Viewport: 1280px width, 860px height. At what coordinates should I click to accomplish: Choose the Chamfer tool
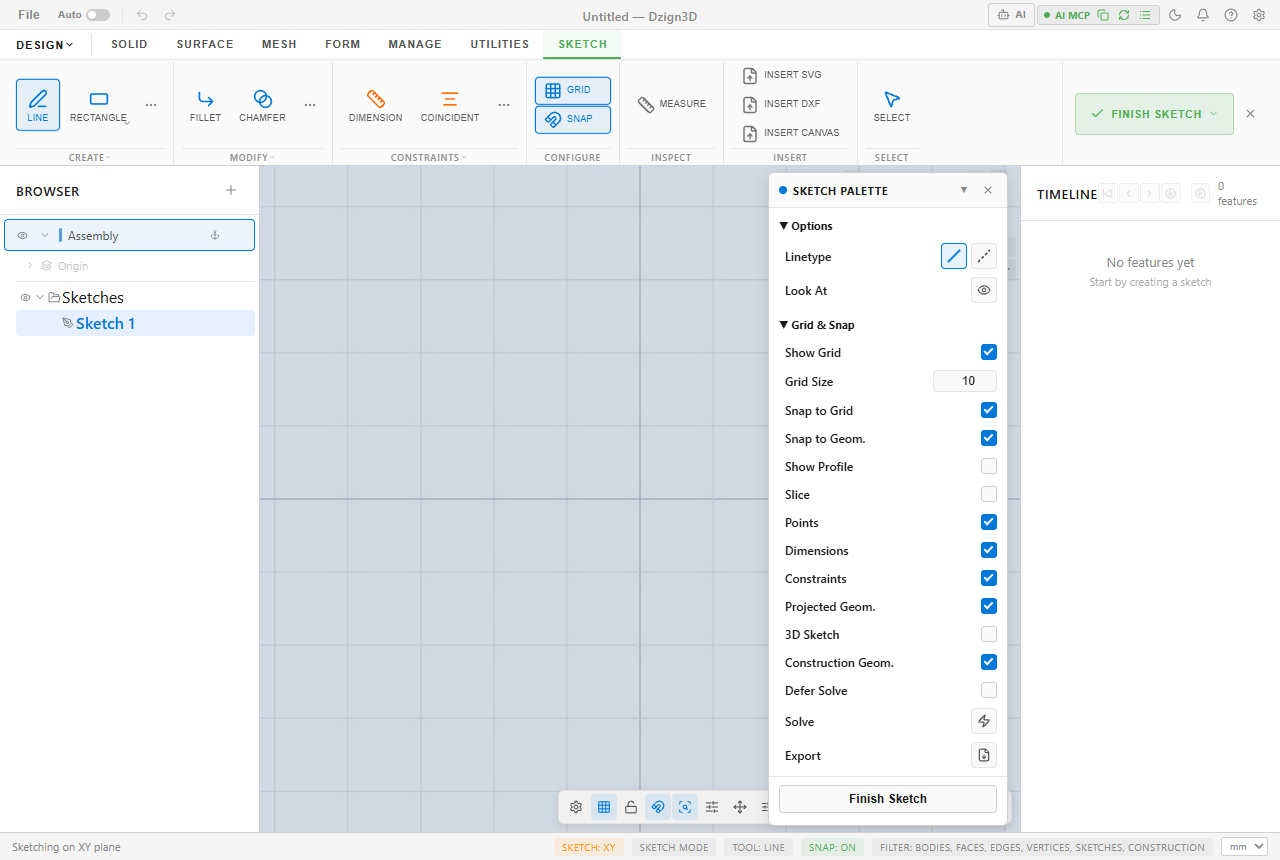(262, 105)
